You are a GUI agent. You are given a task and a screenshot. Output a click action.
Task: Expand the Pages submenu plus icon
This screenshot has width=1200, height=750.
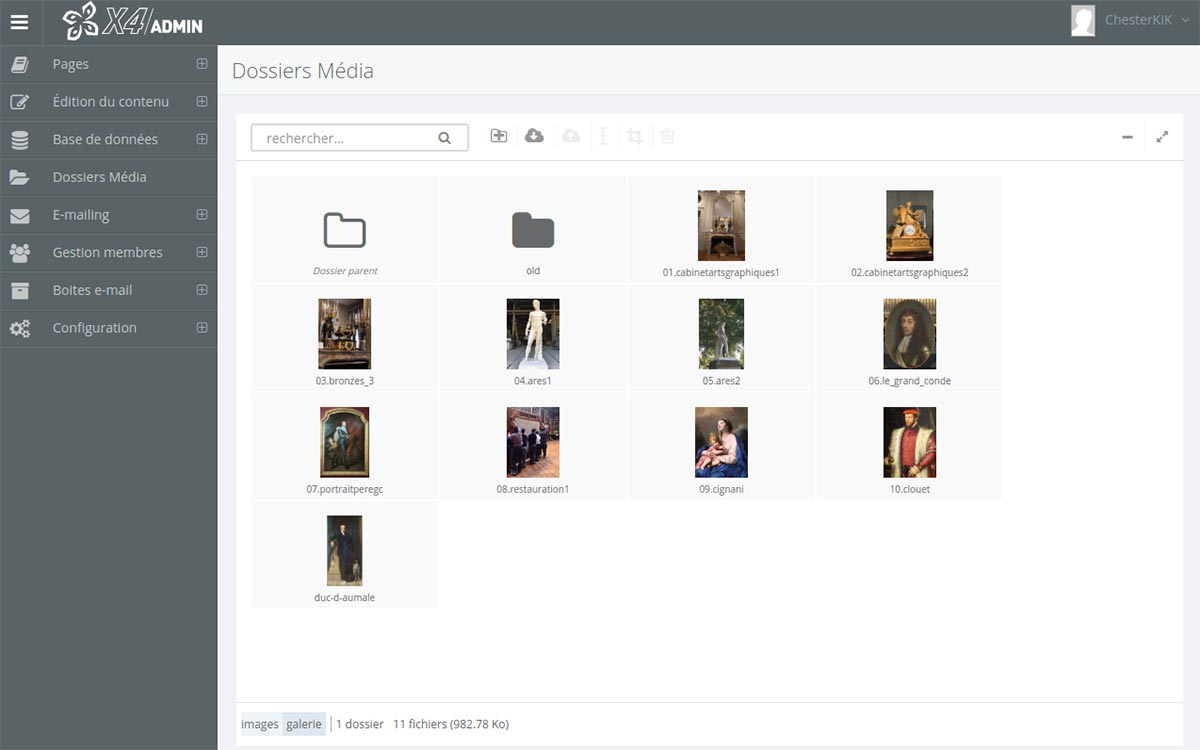coord(202,64)
